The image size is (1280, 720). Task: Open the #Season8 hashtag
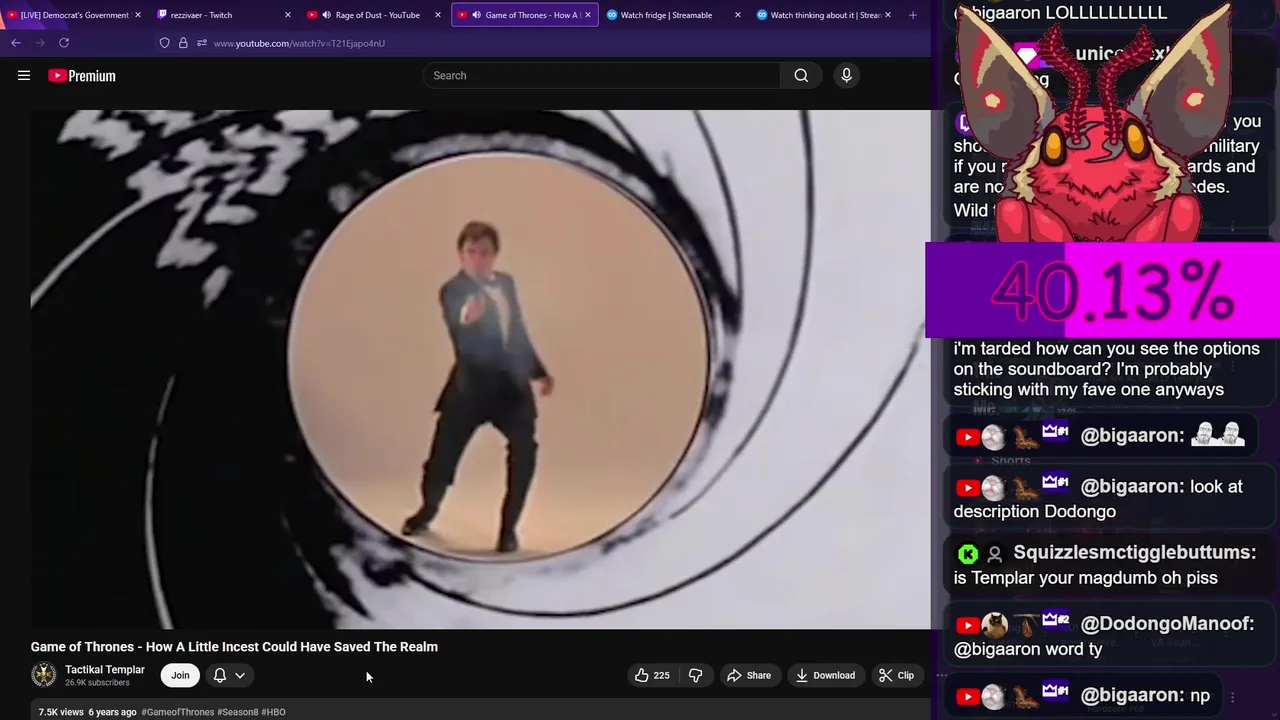[238, 712]
